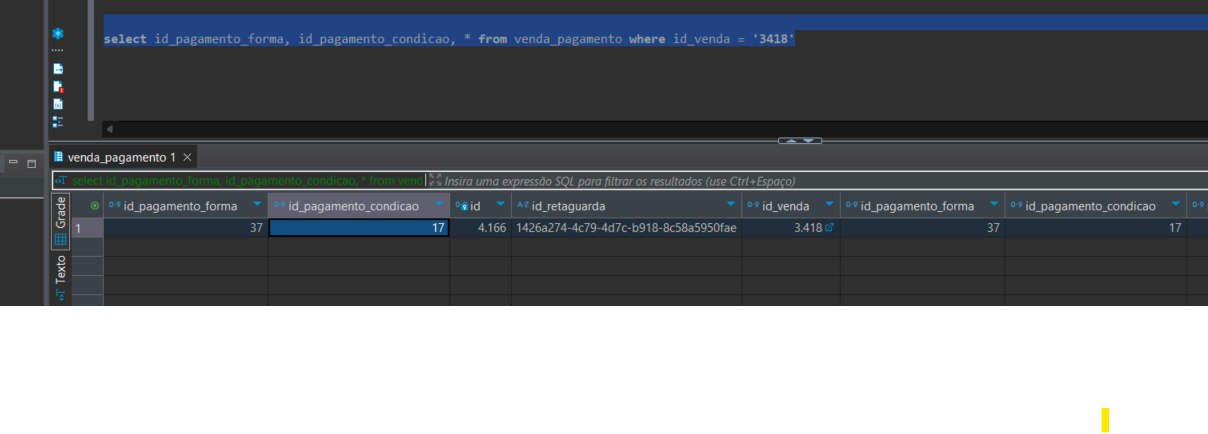The height and width of the screenshot is (434, 1208).
Task: Click first id_pagamento_forma column header label
Action: 180,206
